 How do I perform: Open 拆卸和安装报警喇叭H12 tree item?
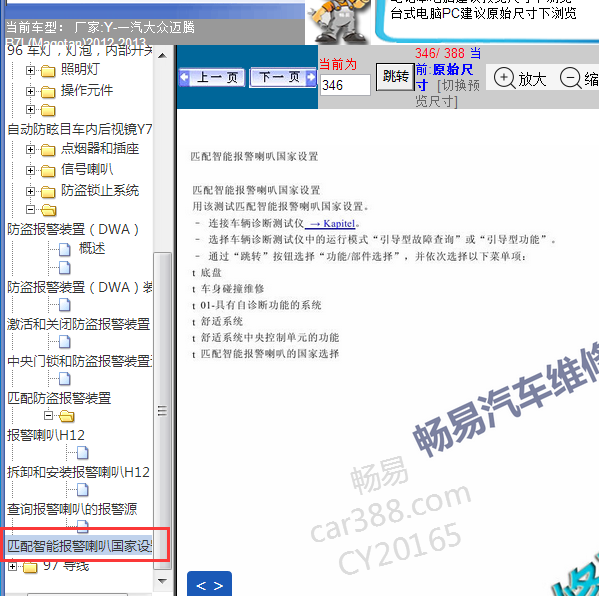point(78,472)
